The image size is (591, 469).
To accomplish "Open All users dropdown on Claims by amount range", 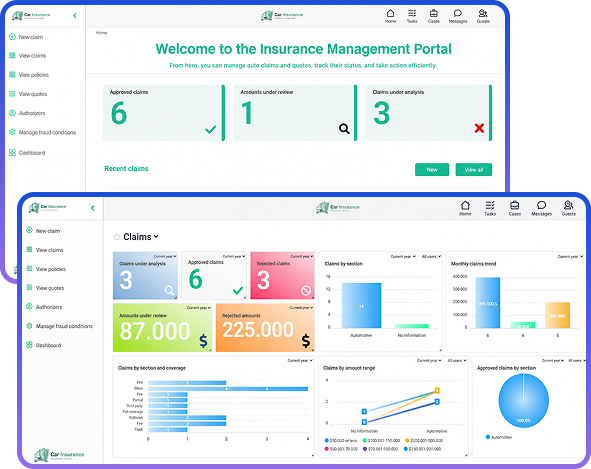I will coord(457,361).
